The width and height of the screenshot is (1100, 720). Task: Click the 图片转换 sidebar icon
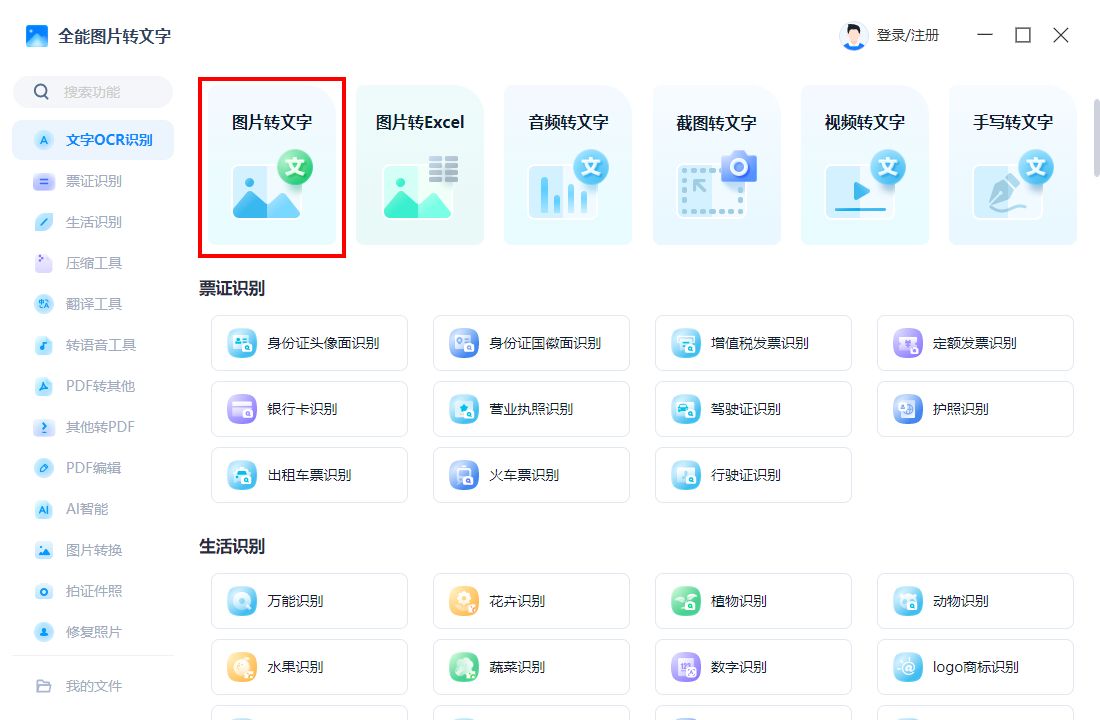point(43,549)
